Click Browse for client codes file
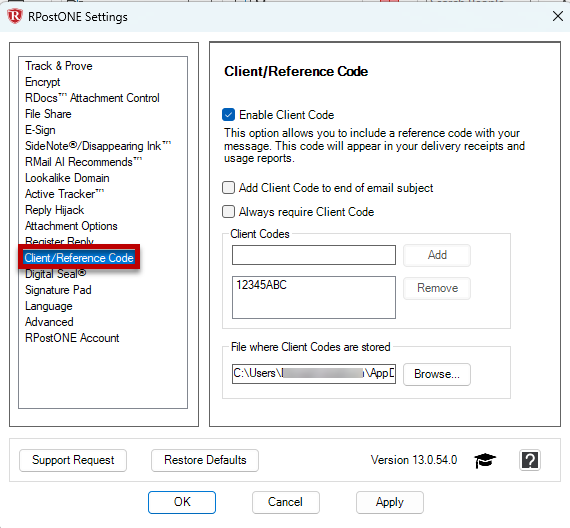 tap(437, 374)
